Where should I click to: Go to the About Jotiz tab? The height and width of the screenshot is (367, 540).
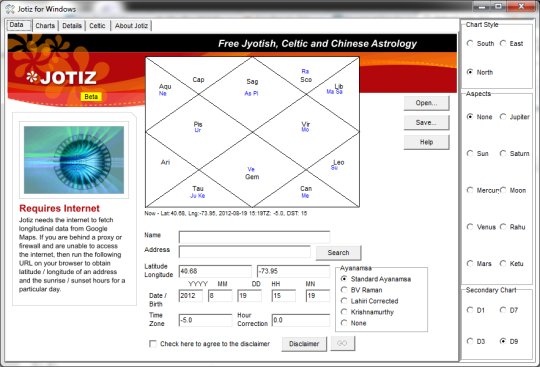pos(131,25)
